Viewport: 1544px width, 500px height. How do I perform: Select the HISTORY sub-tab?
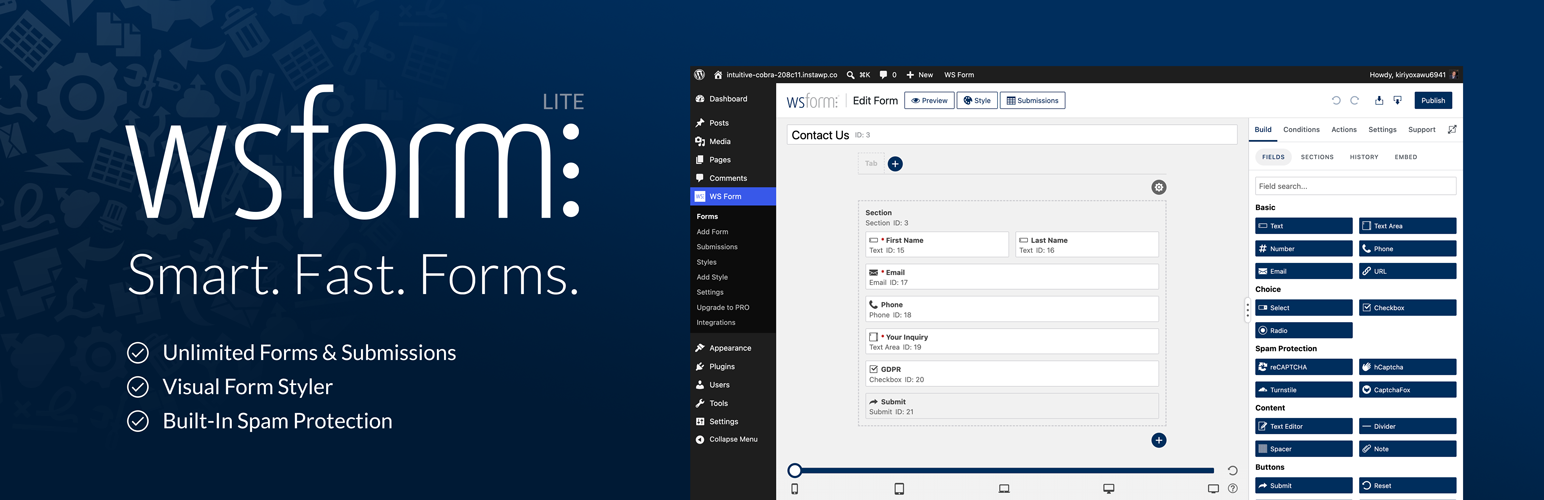[x=1364, y=157]
